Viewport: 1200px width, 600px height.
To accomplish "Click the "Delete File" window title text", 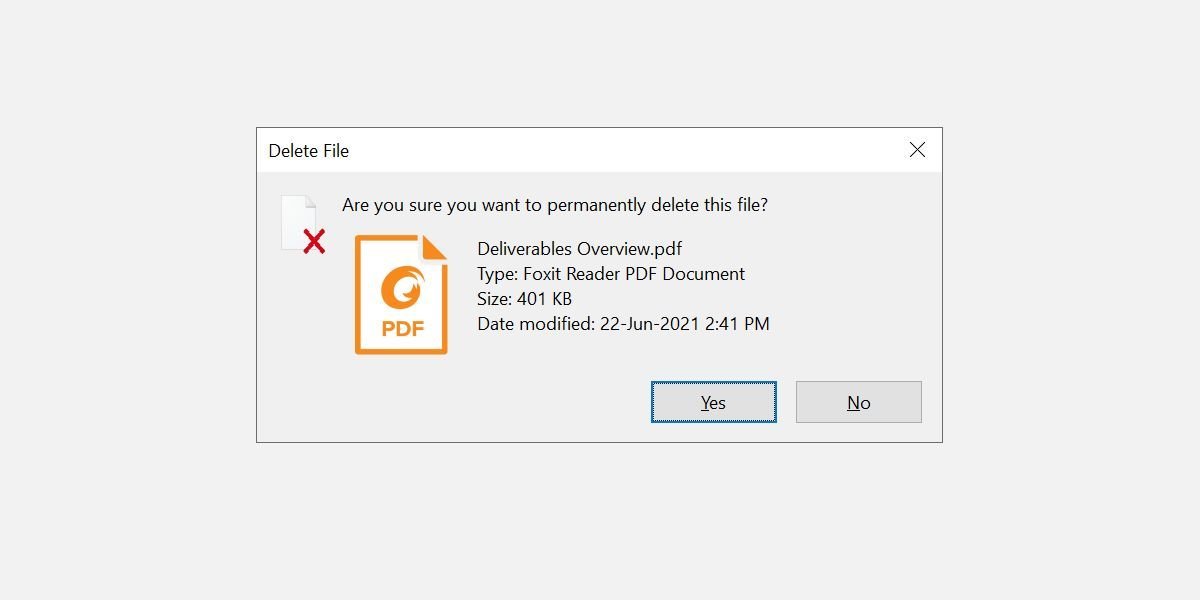I will (308, 151).
